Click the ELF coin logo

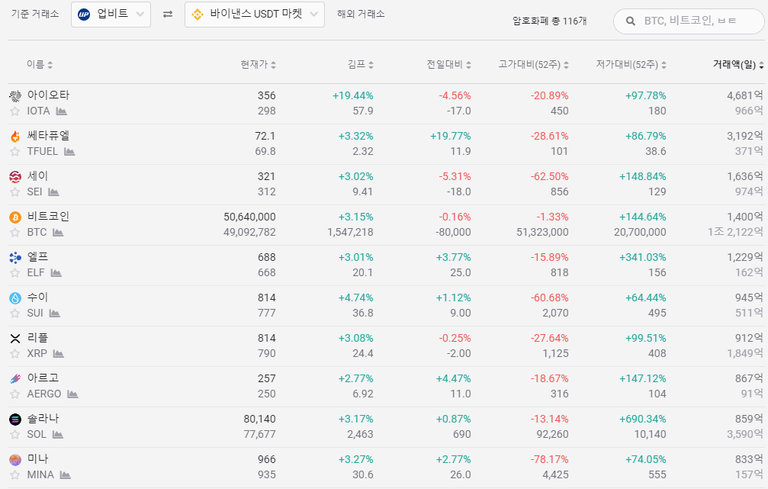15,258
